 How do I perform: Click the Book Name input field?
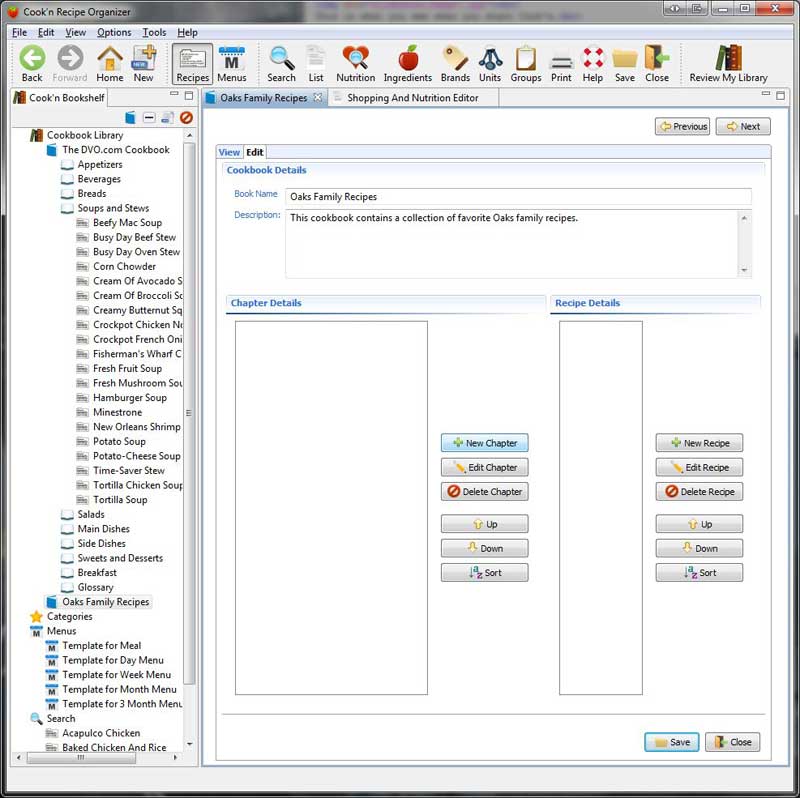pyautogui.click(x=518, y=196)
